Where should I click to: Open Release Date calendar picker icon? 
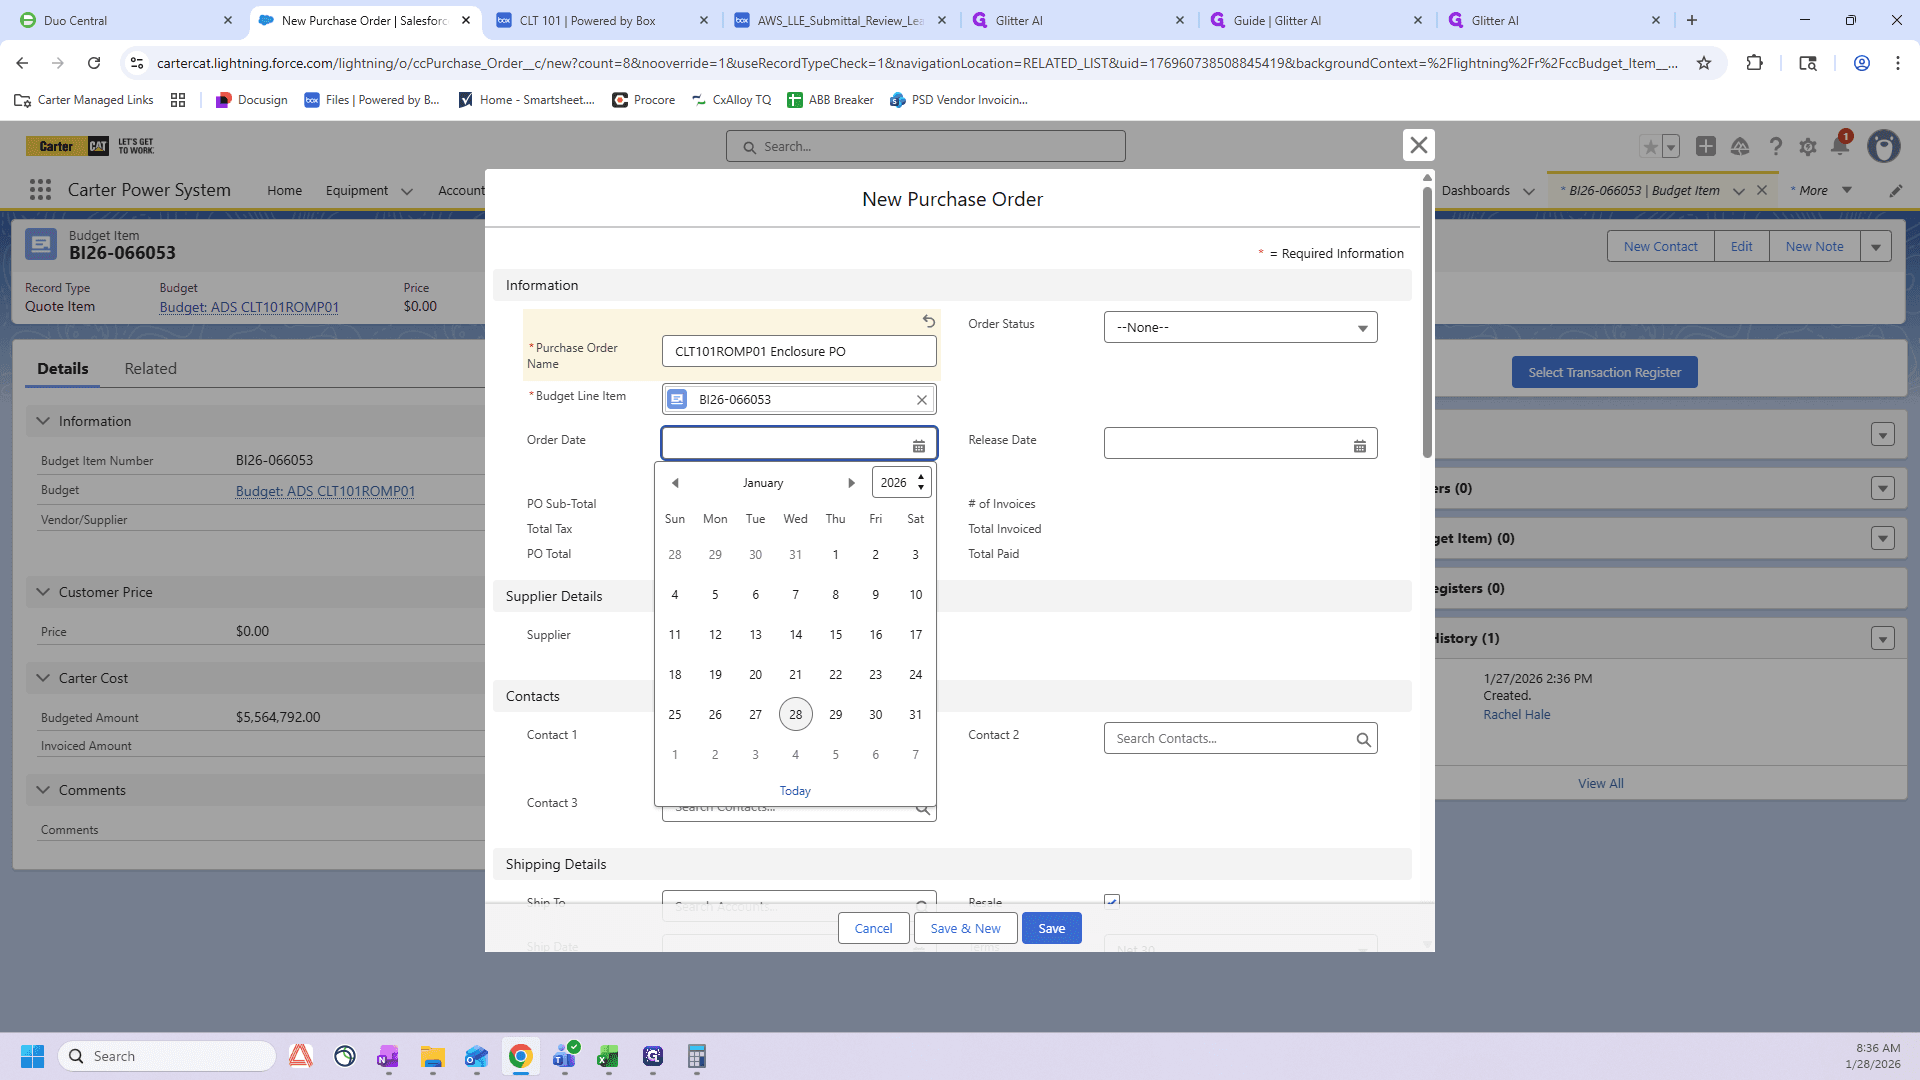(x=1359, y=446)
